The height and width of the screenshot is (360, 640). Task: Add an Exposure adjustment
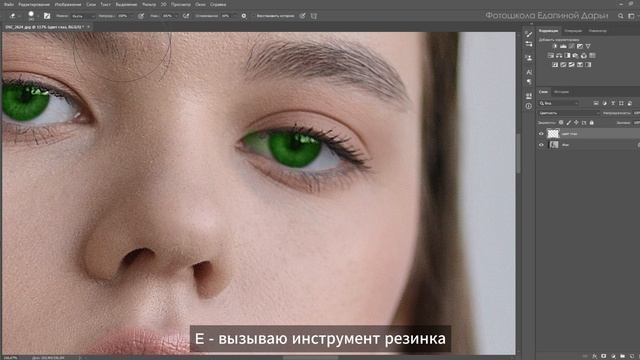coord(580,47)
